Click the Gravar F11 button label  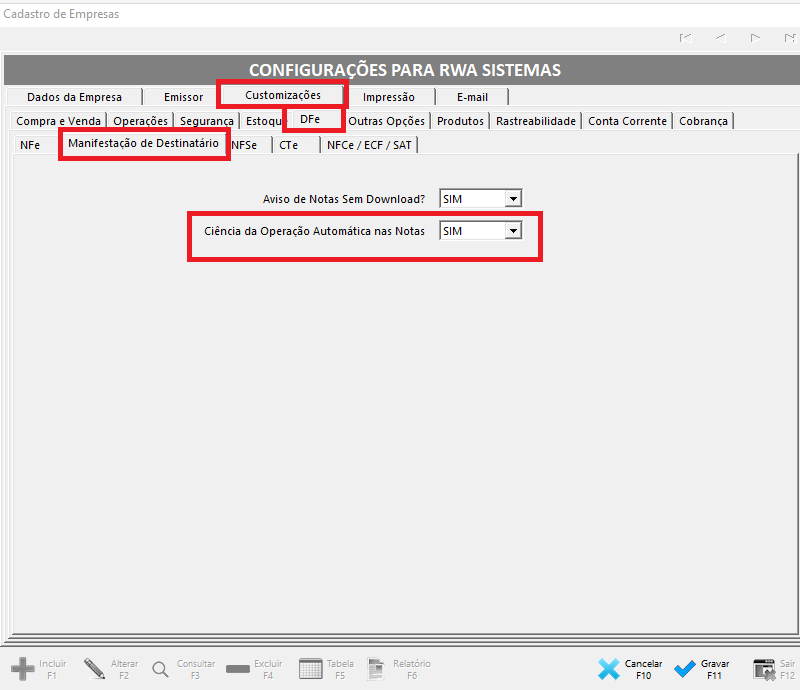[x=715, y=670]
